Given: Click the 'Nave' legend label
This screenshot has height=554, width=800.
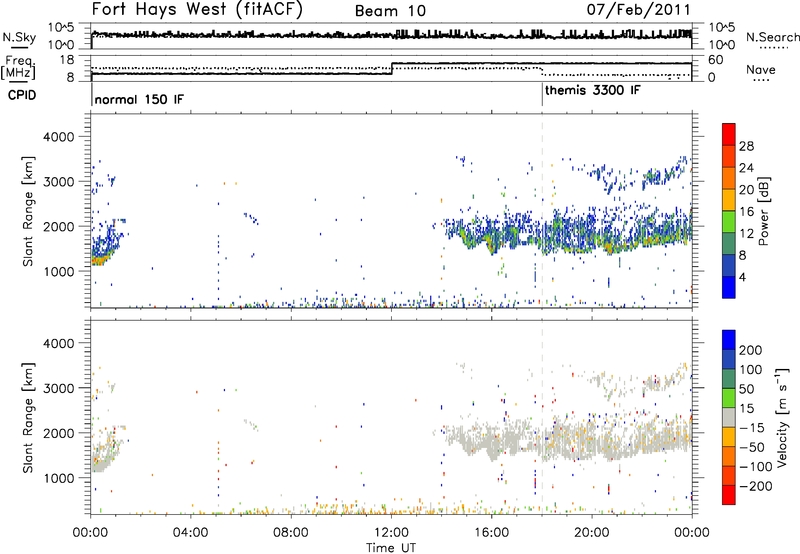Looking at the screenshot, I should [761, 70].
